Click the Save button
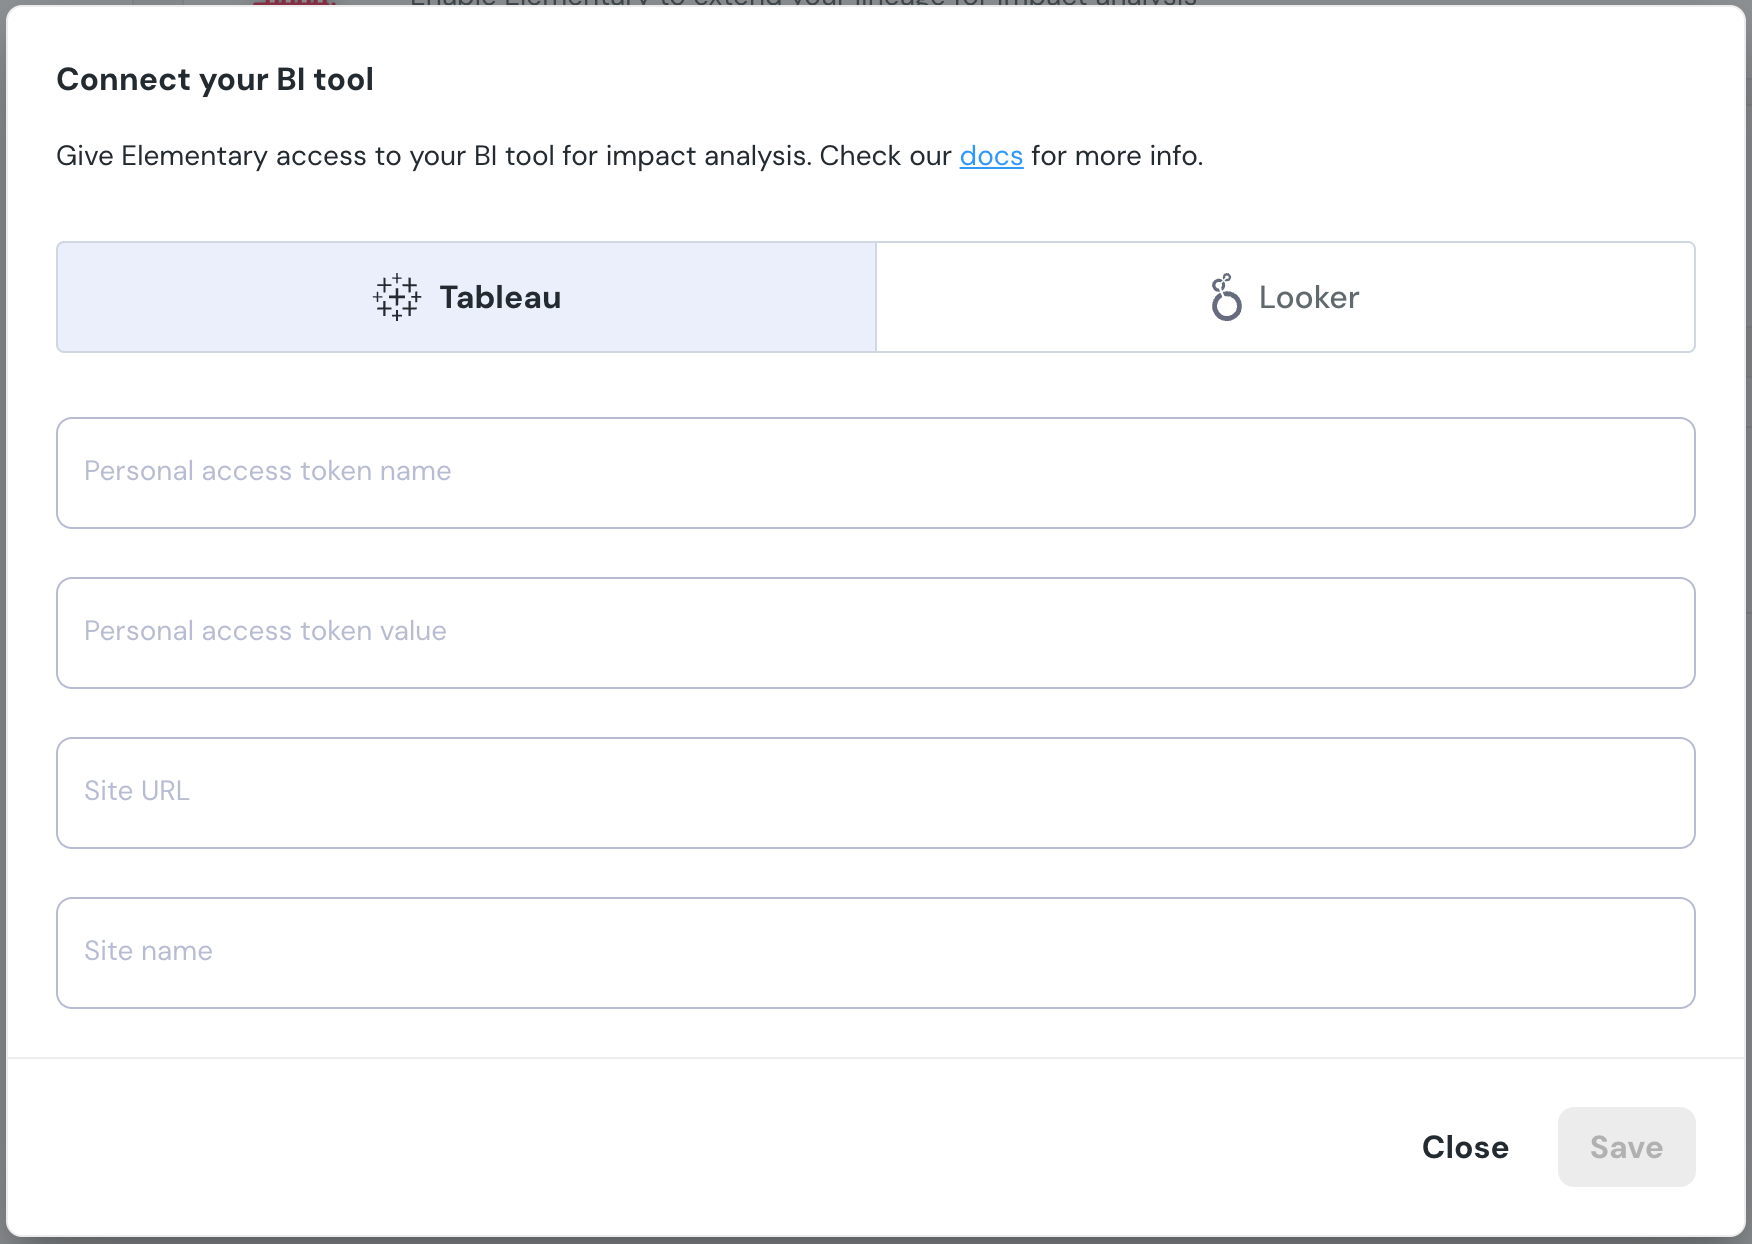This screenshot has height=1244, width=1752. 1626,1147
